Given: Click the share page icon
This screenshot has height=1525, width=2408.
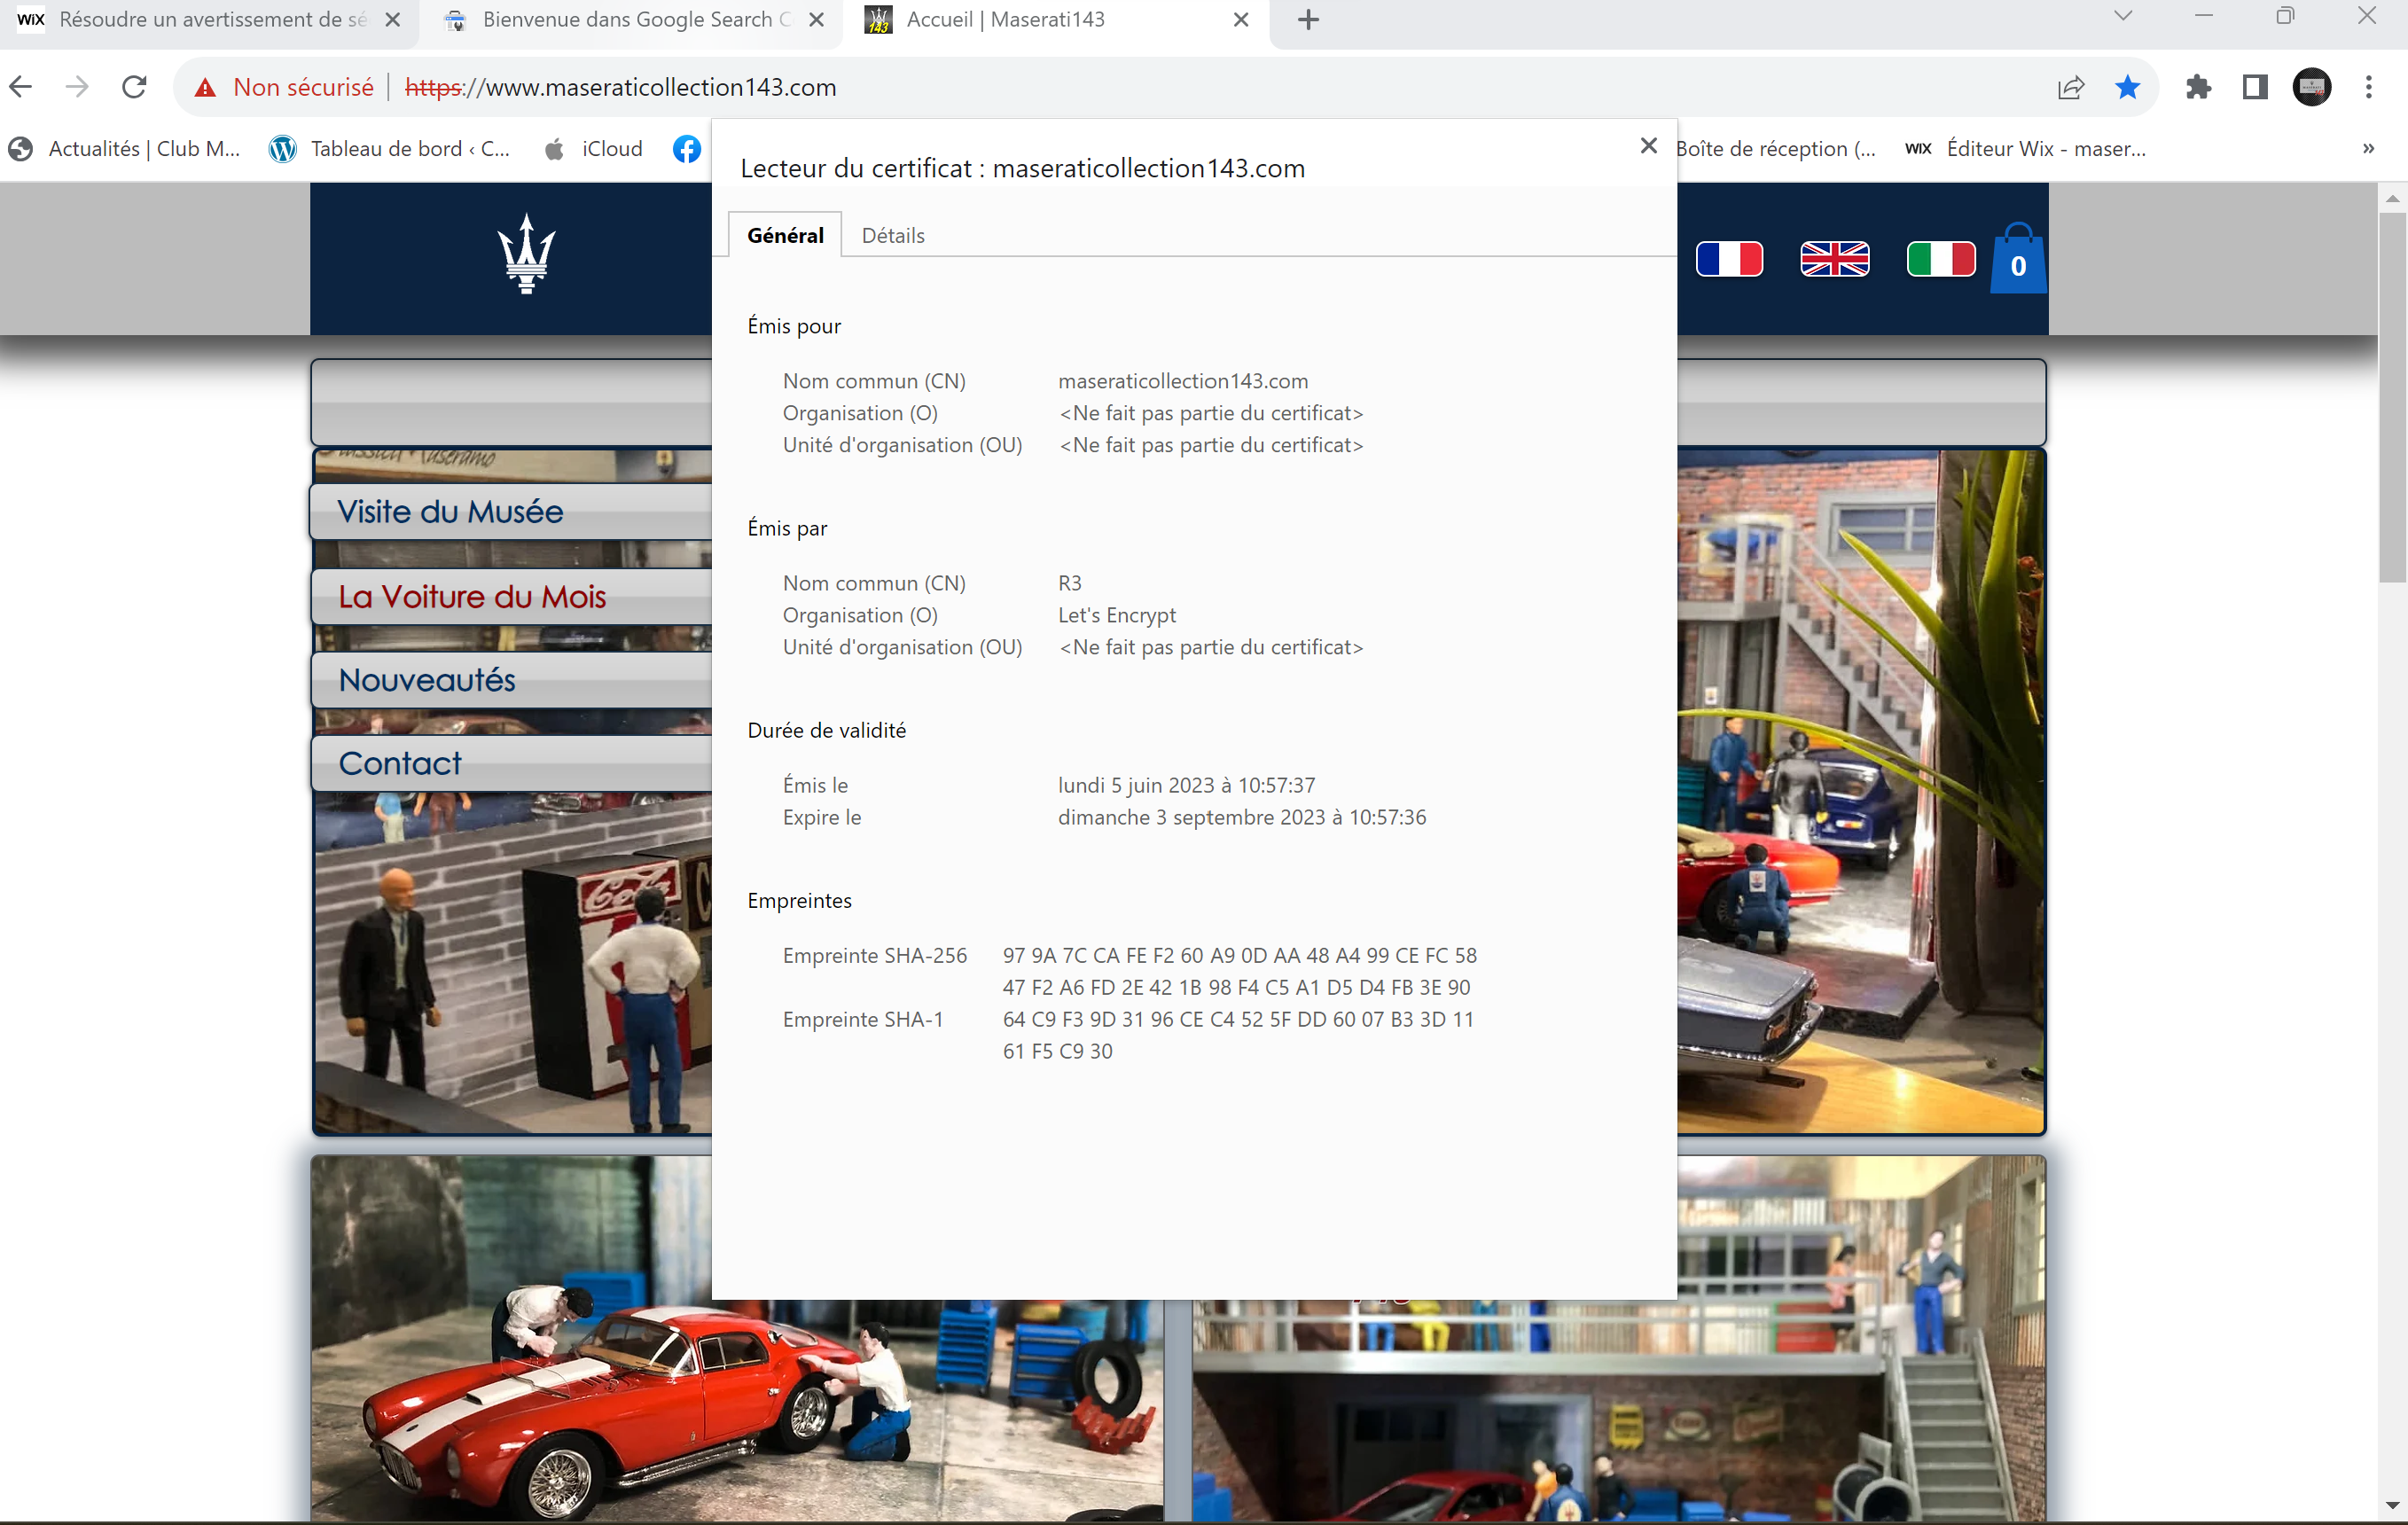Looking at the screenshot, I should (x=2070, y=87).
